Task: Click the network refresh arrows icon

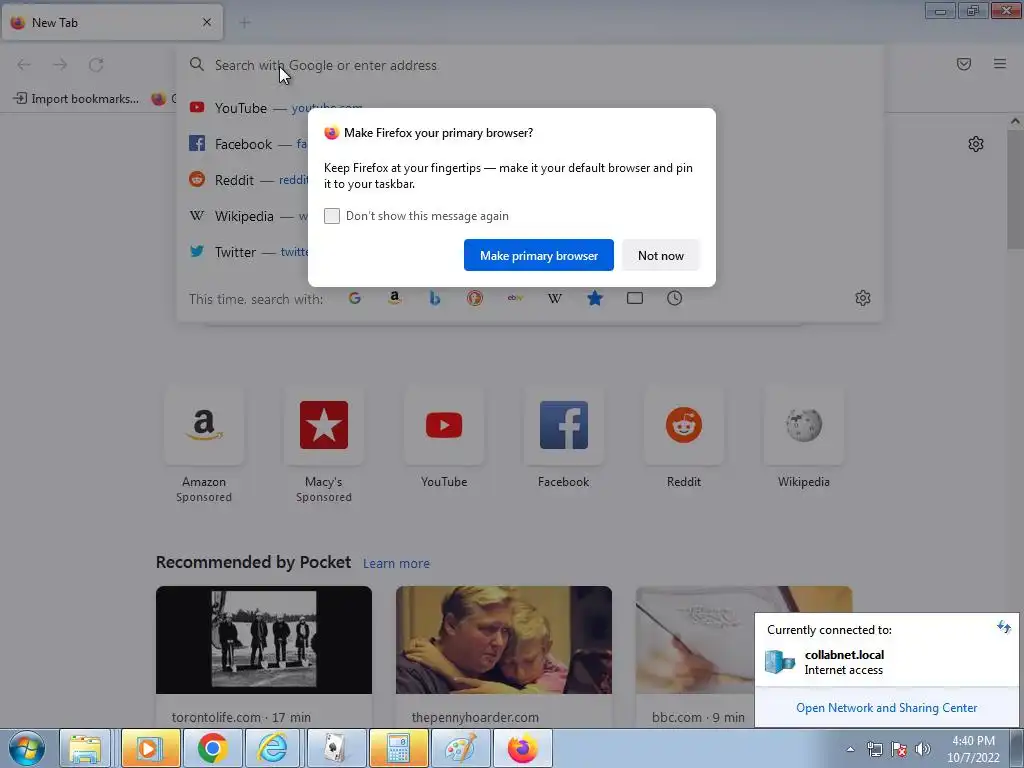Action: pos(1004,628)
